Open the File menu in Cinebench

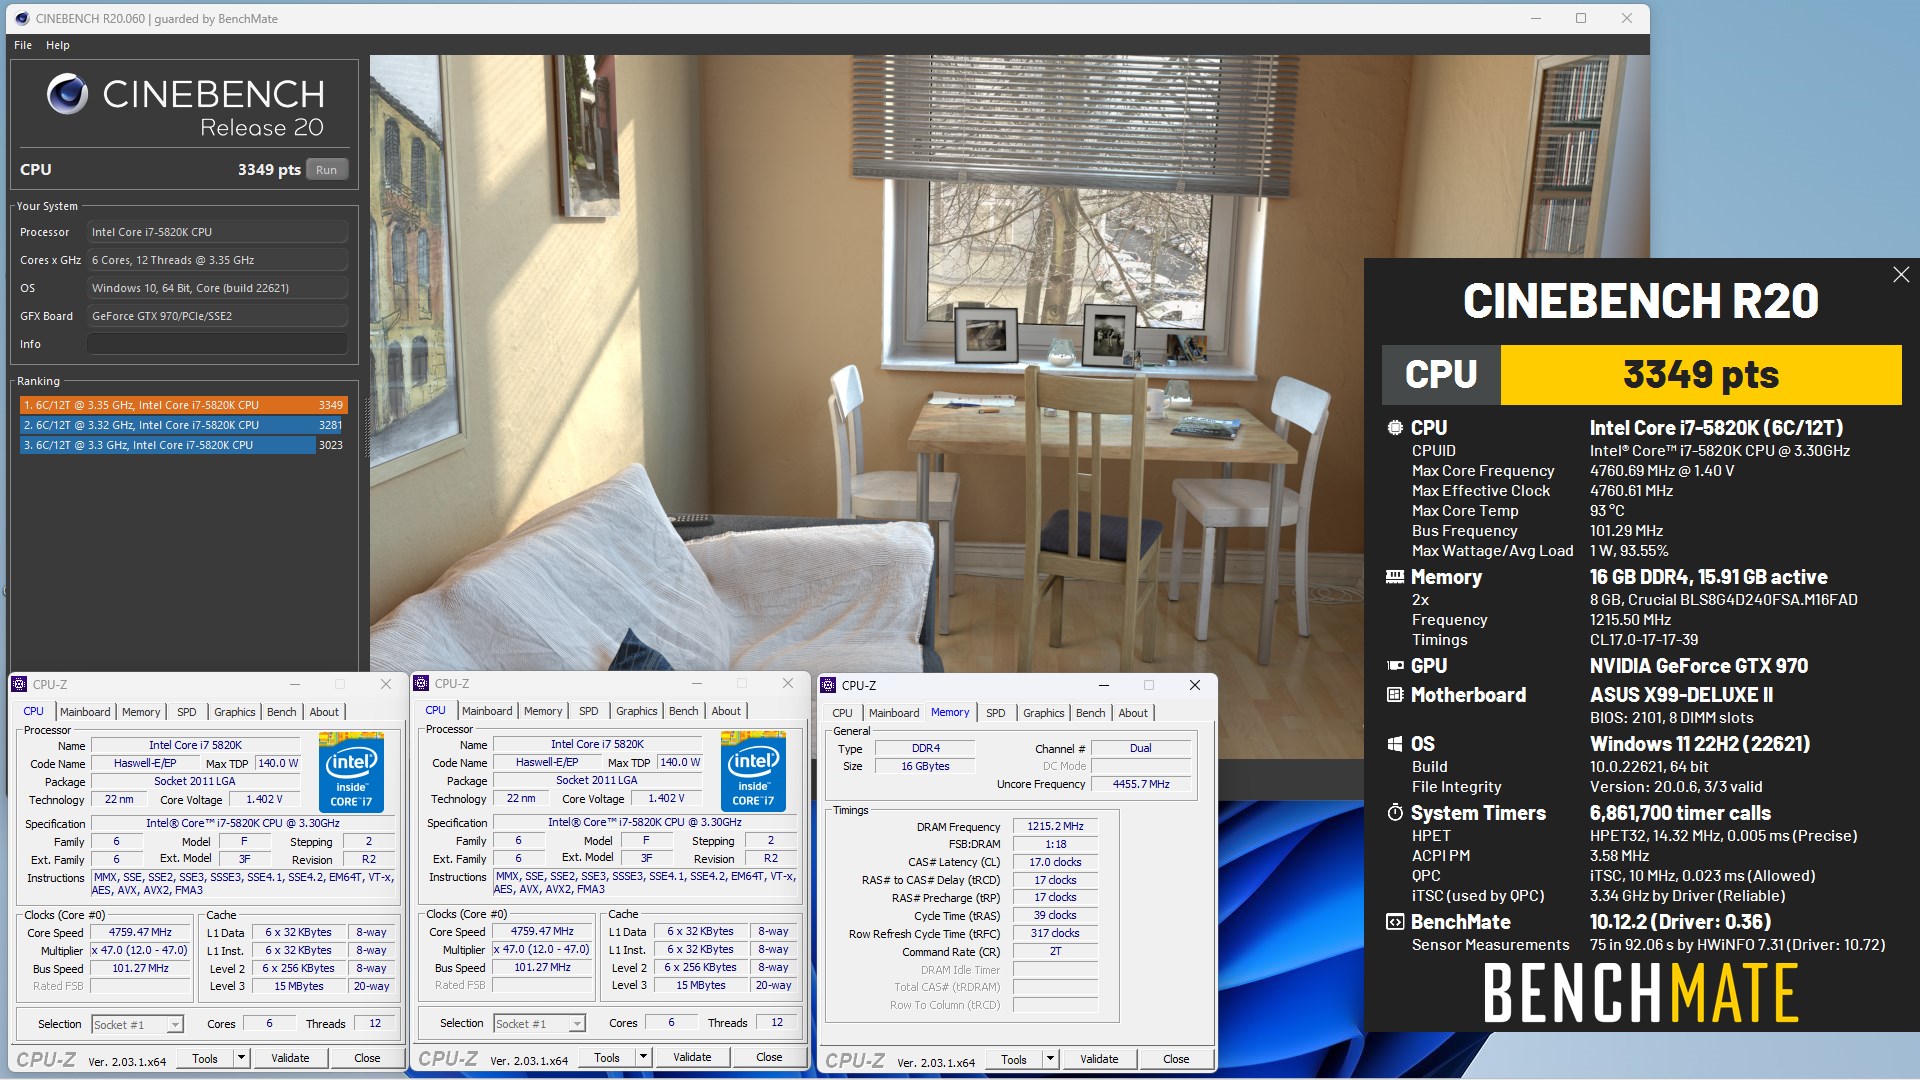(23, 45)
